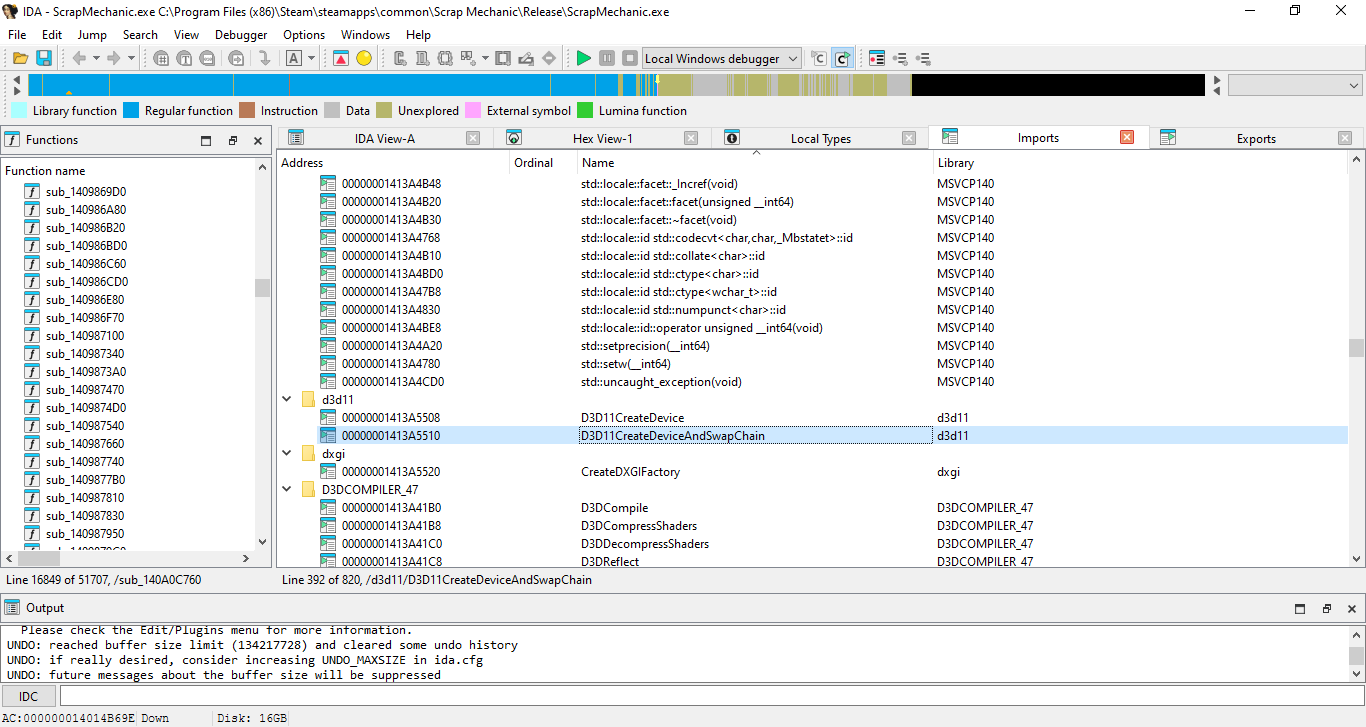Terminate the process with stop icon
Image resolution: width=1366 pixels, height=727 pixels.
click(x=630, y=59)
